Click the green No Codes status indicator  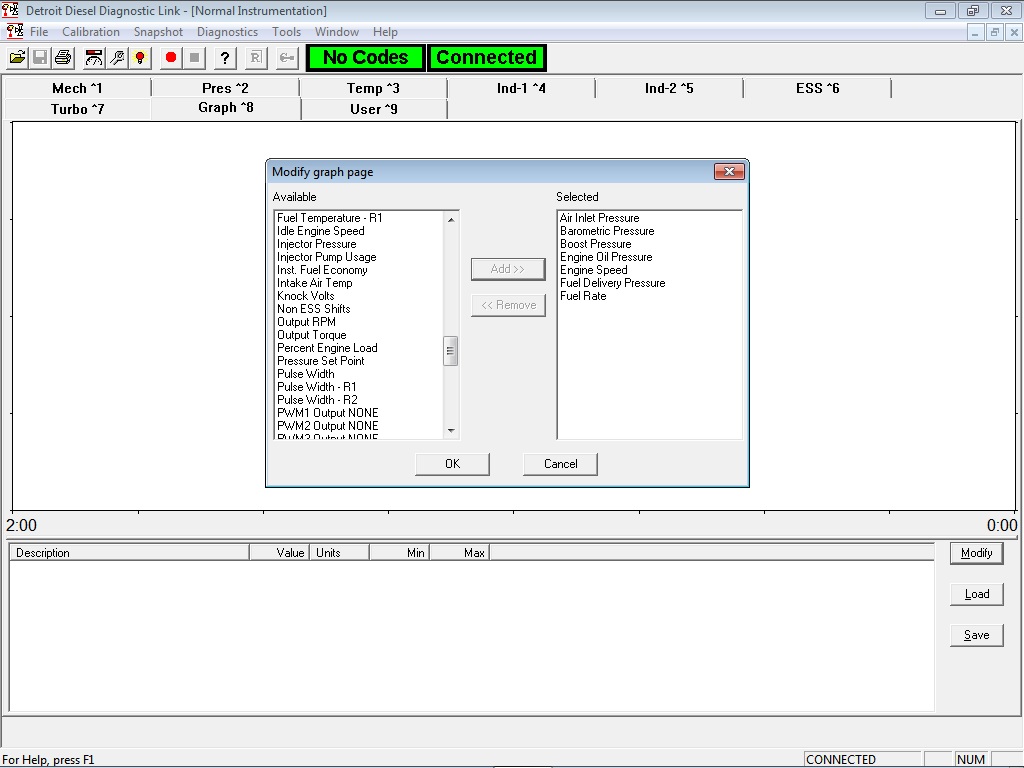[x=364, y=57]
